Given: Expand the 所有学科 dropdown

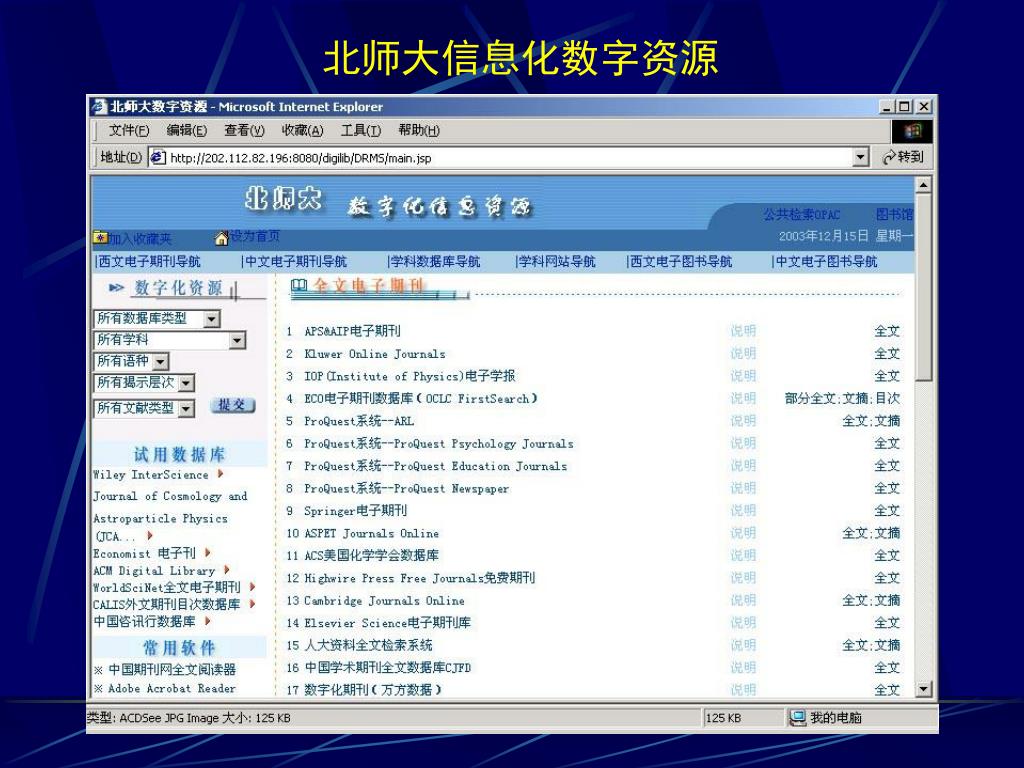Looking at the screenshot, I should [237, 340].
